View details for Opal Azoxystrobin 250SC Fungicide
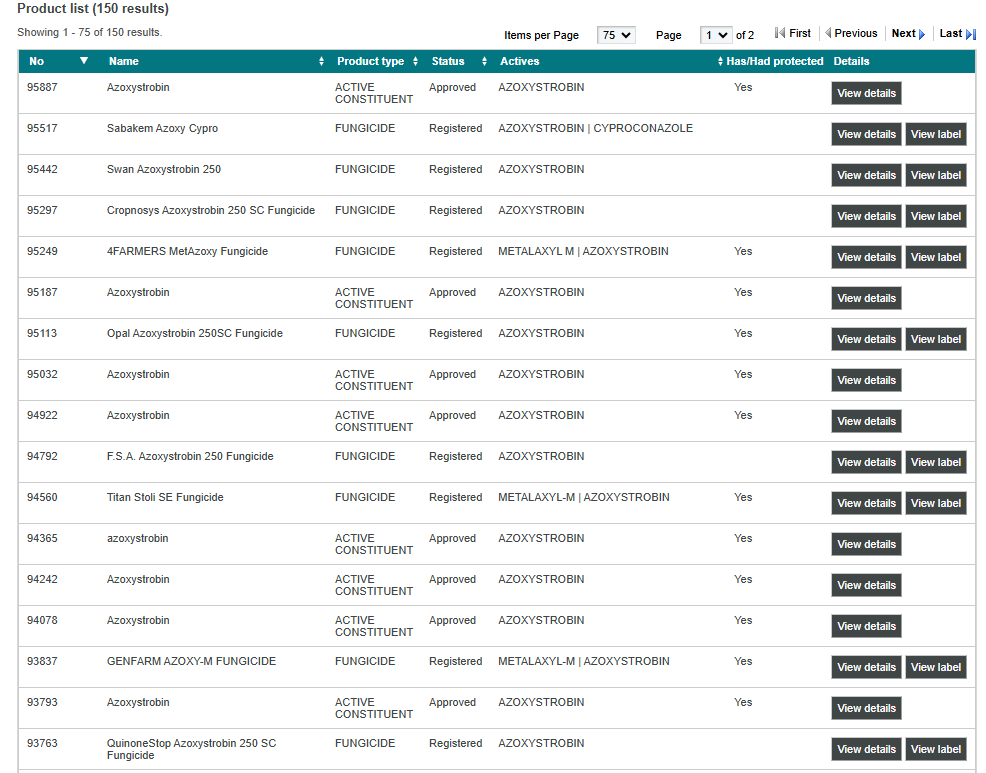986x773 pixels. click(x=866, y=340)
